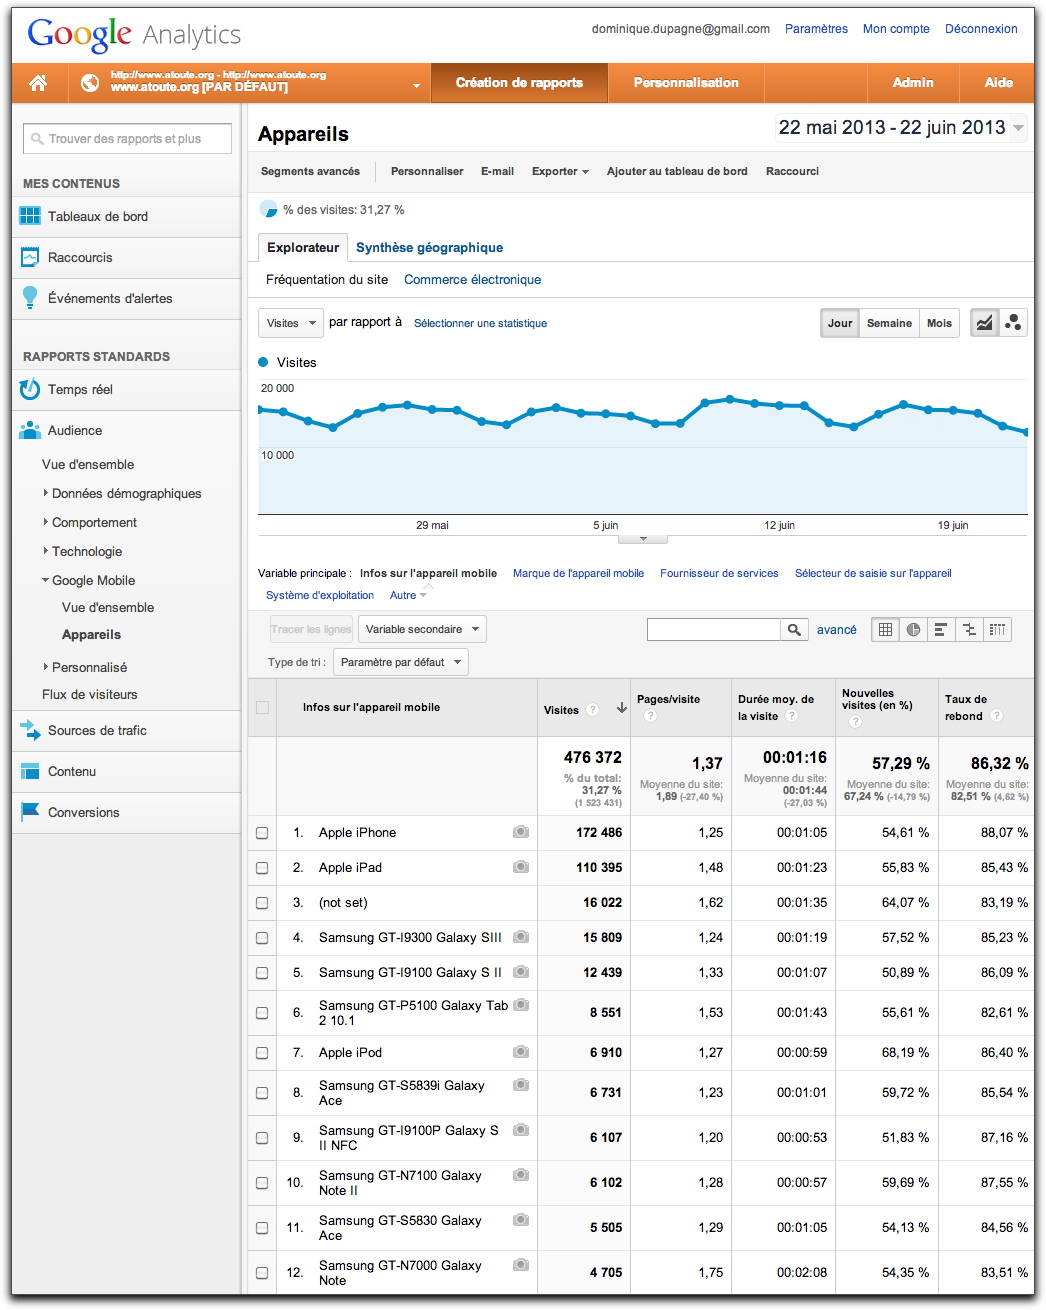Screen dimensions: 1046x1310
Task: Switch to Commerce électronique sub-tab
Action: pos(472,280)
